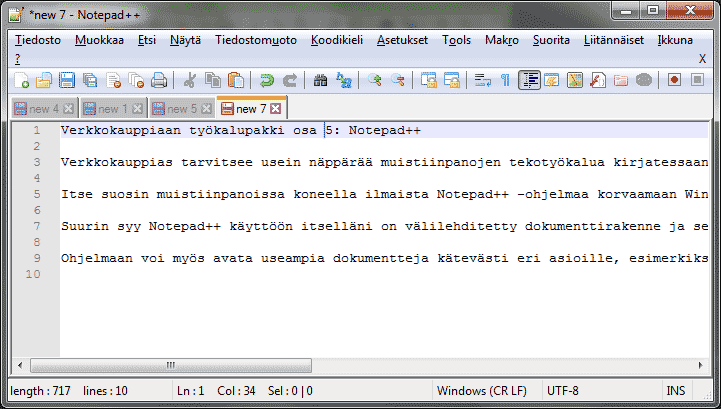Save all documents toolbar icon
The image size is (721, 409).
pyautogui.click(x=90, y=80)
